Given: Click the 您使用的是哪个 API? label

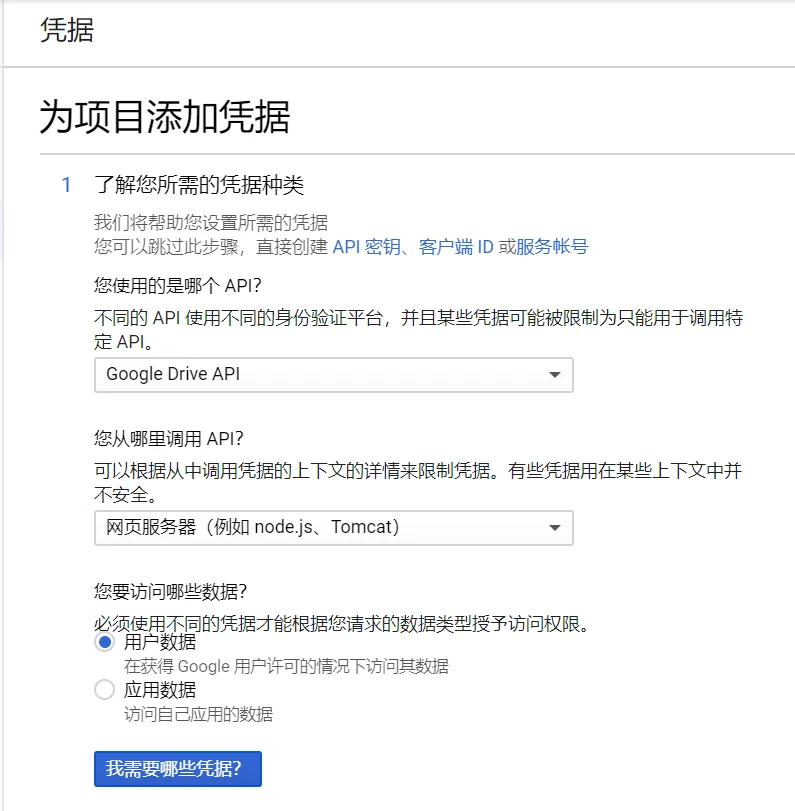Looking at the screenshot, I should point(177,287).
